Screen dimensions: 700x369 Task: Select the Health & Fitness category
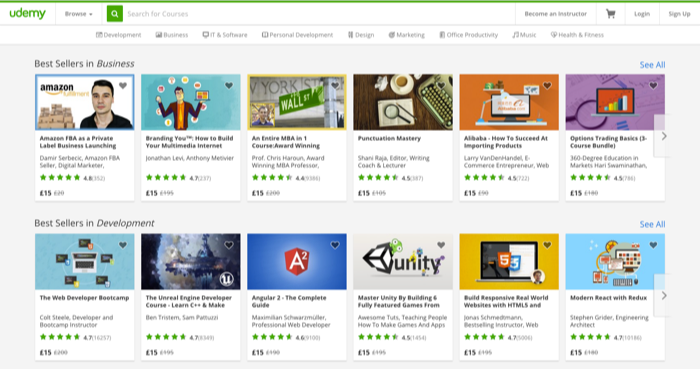click(577, 35)
